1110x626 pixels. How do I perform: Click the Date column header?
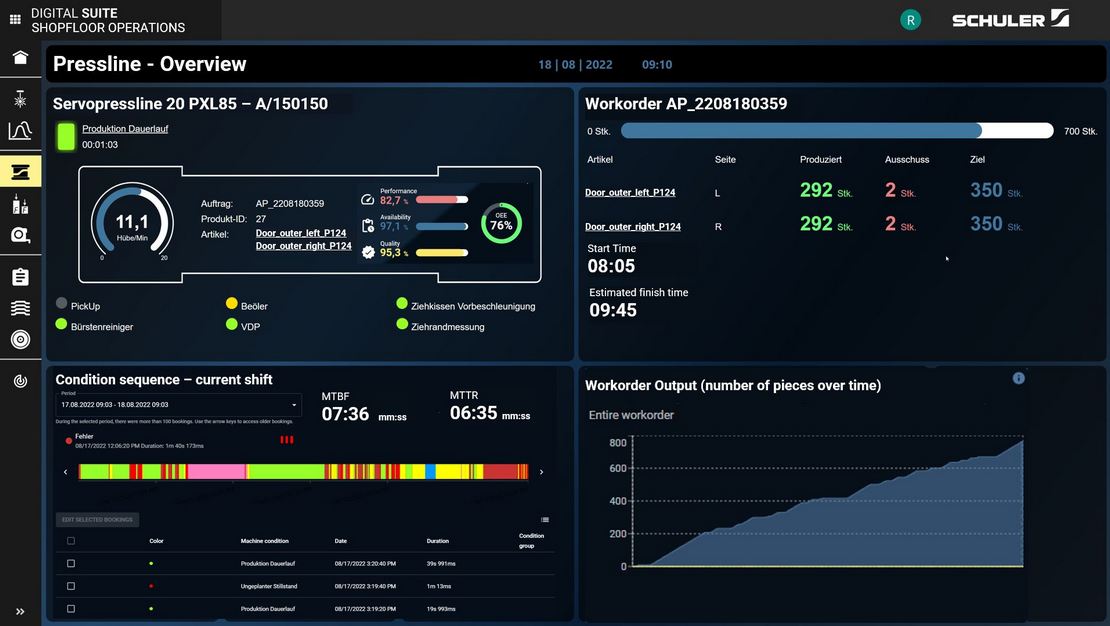click(x=341, y=541)
